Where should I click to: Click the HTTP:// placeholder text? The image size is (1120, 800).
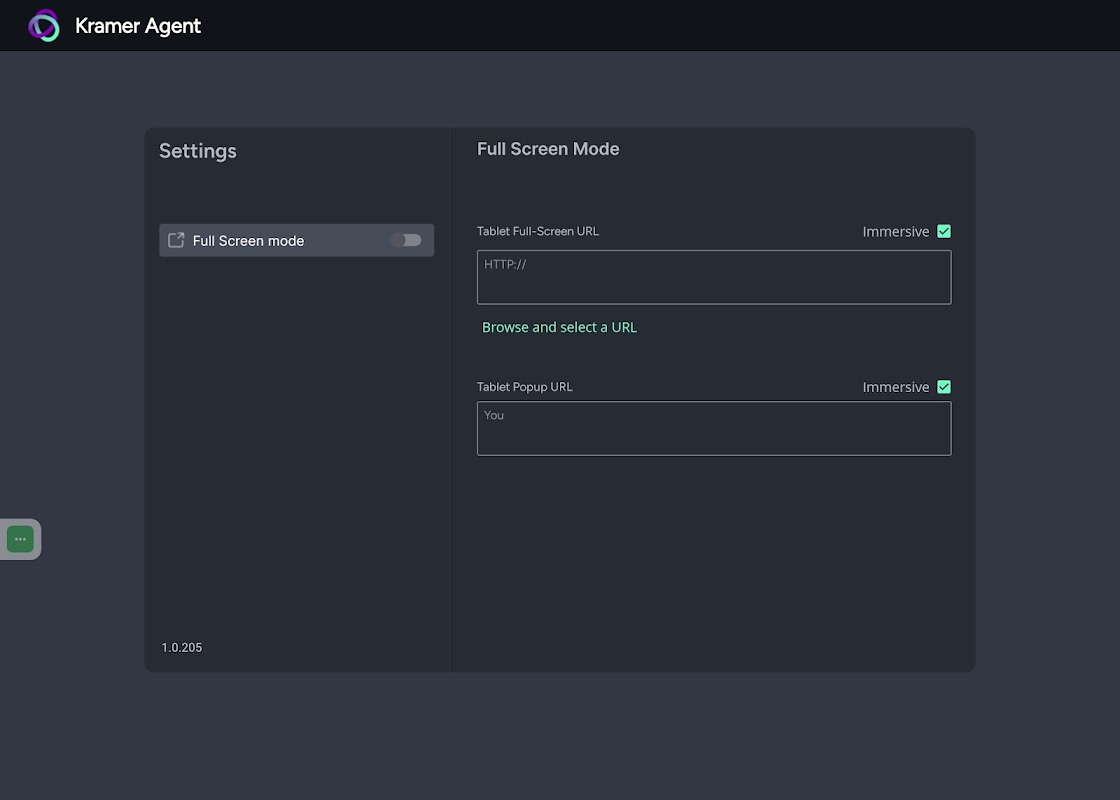(505, 265)
